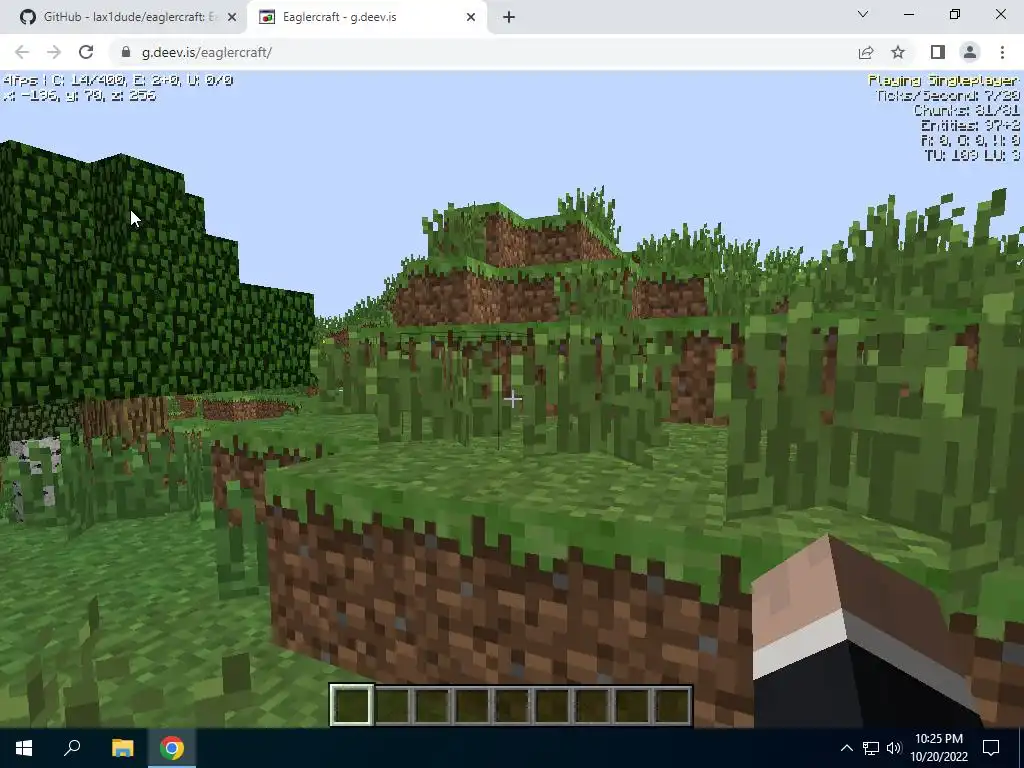The height and width of the screenshot is (768, 1024).
Task: View site security lock information
Action: 126,52
